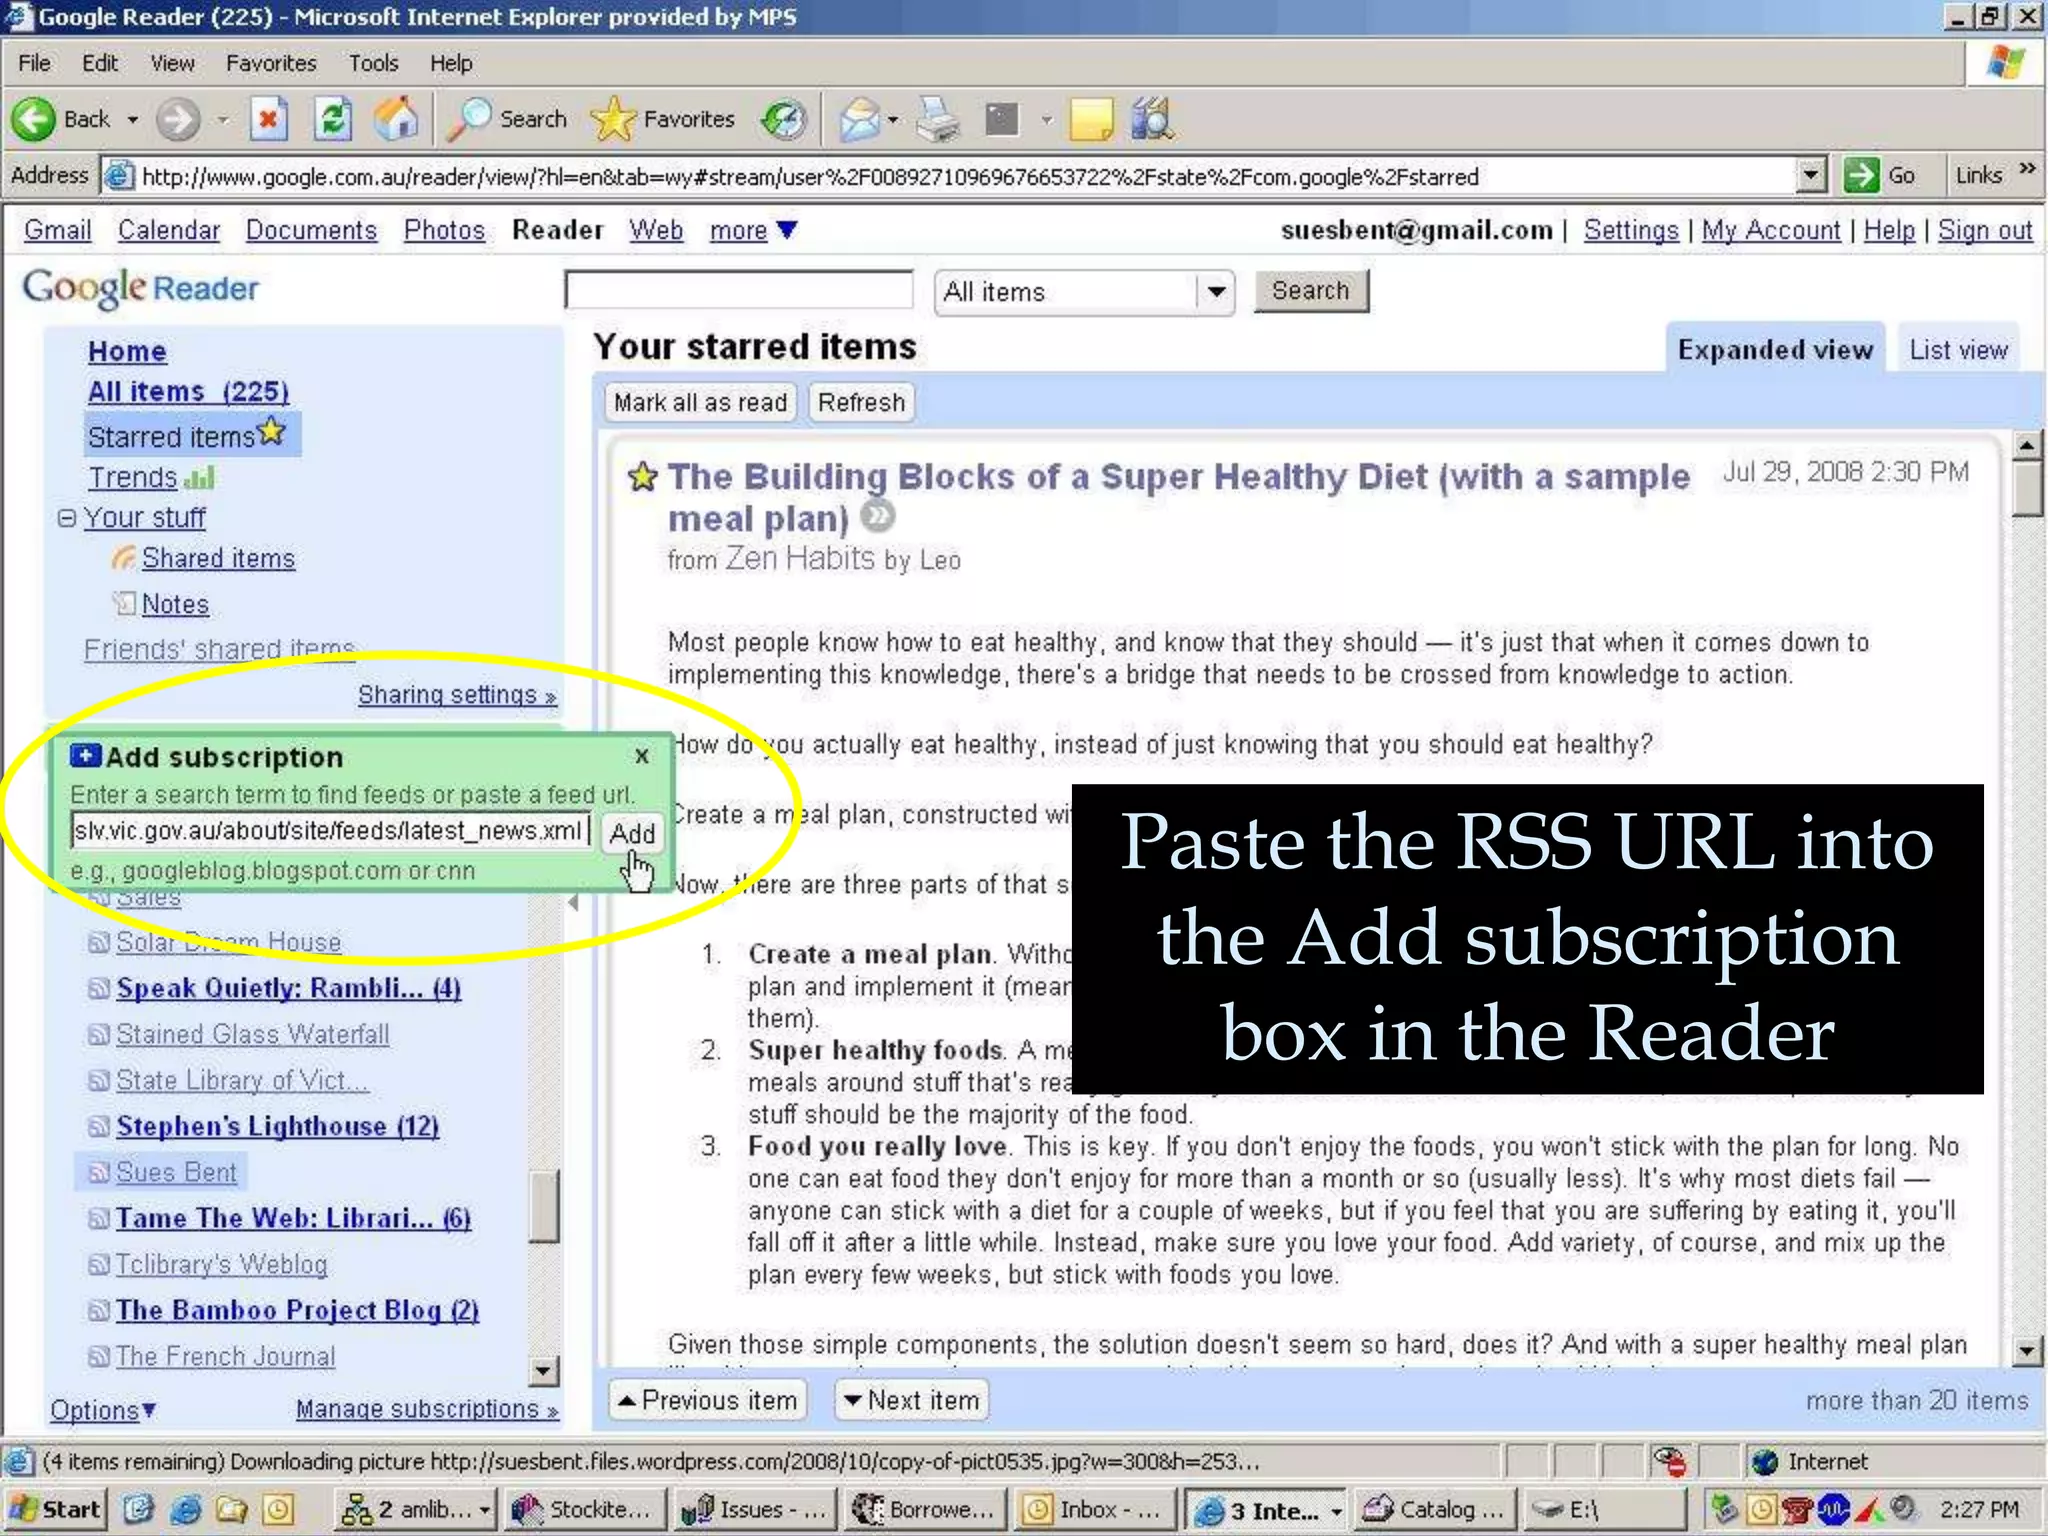Open Start menu on taskbar
This screenshot has width=2048, height=1536.
(x=56, y=1509)
